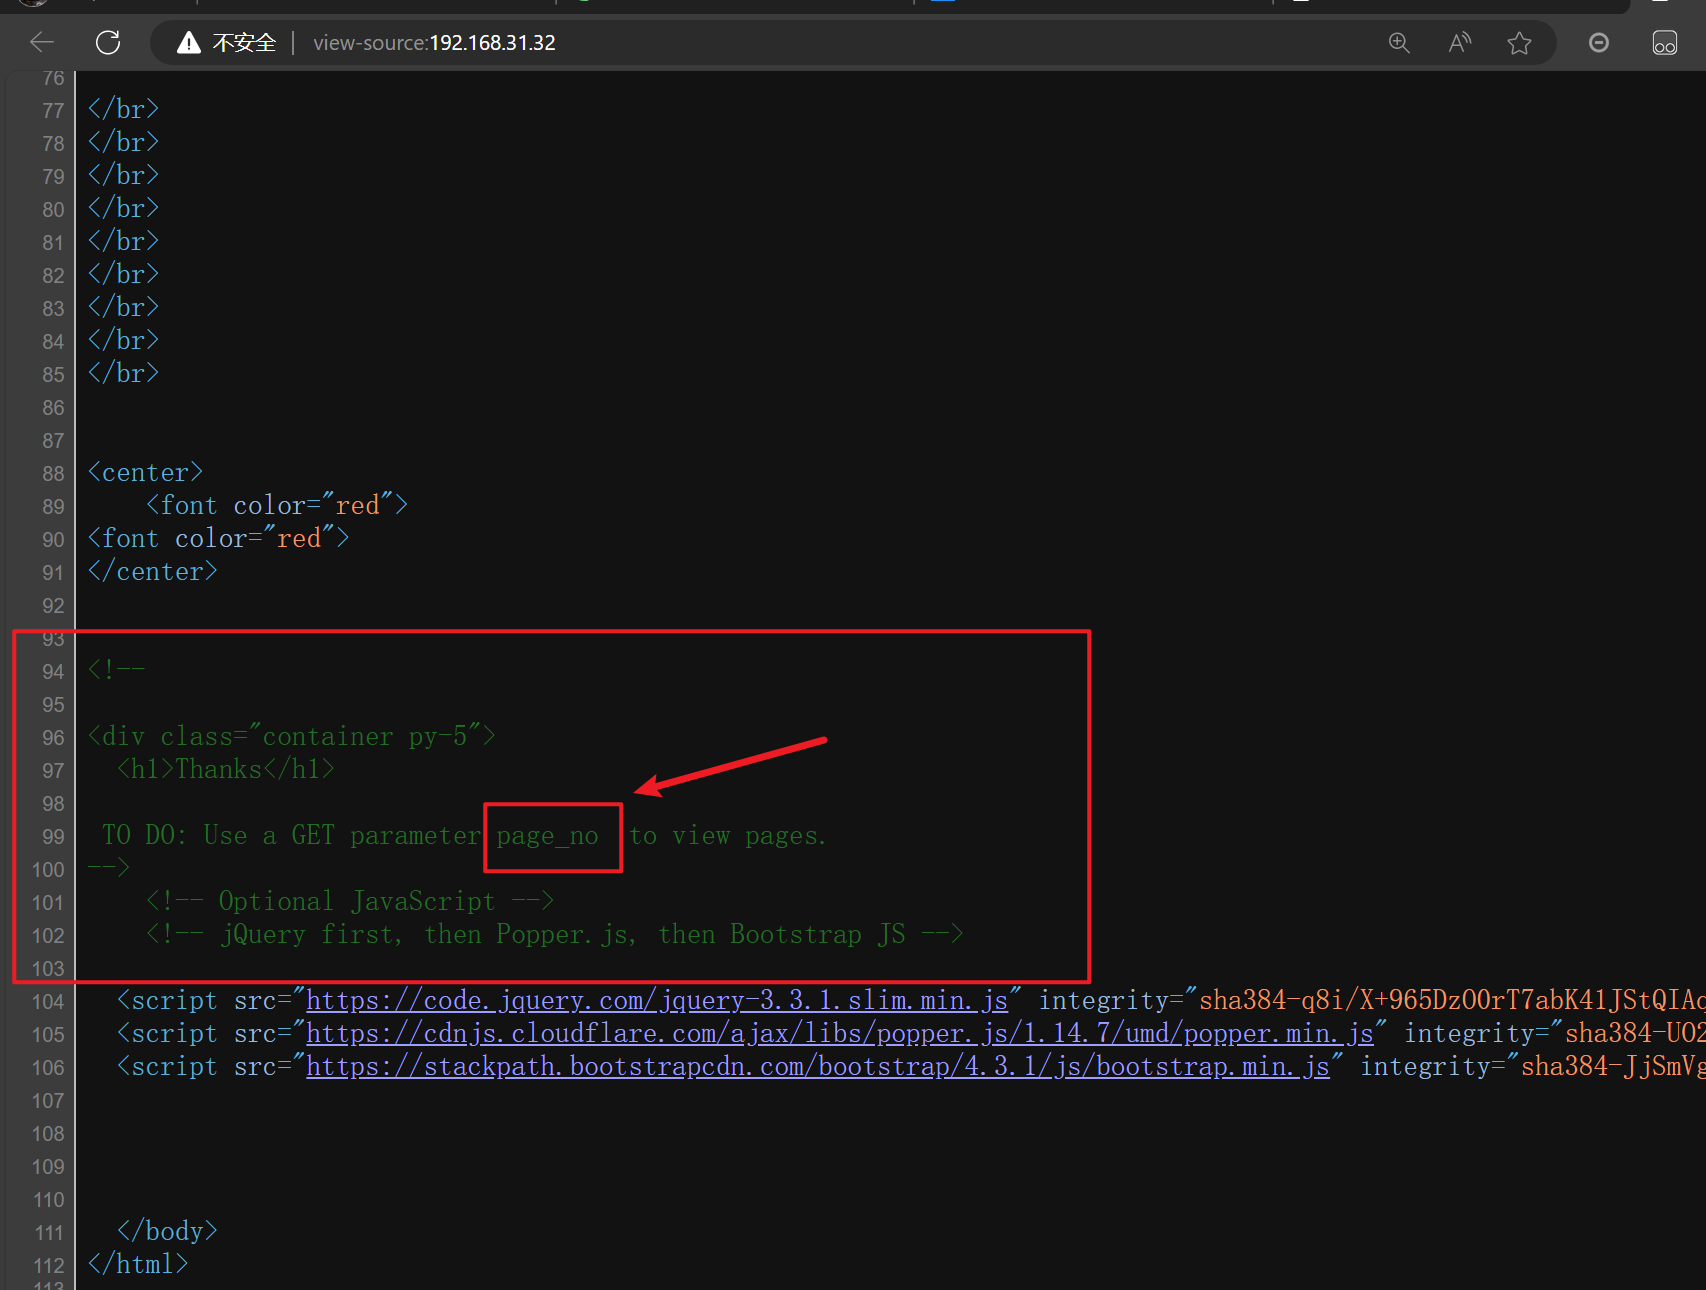
Task: Add page to favorites with star icon
Action: (1519, 42)
